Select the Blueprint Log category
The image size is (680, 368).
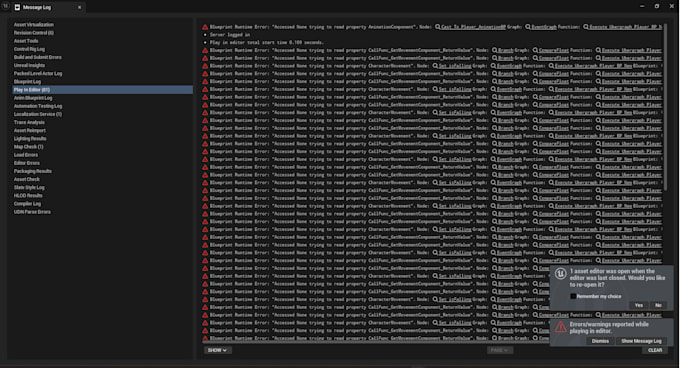(27, 81)
